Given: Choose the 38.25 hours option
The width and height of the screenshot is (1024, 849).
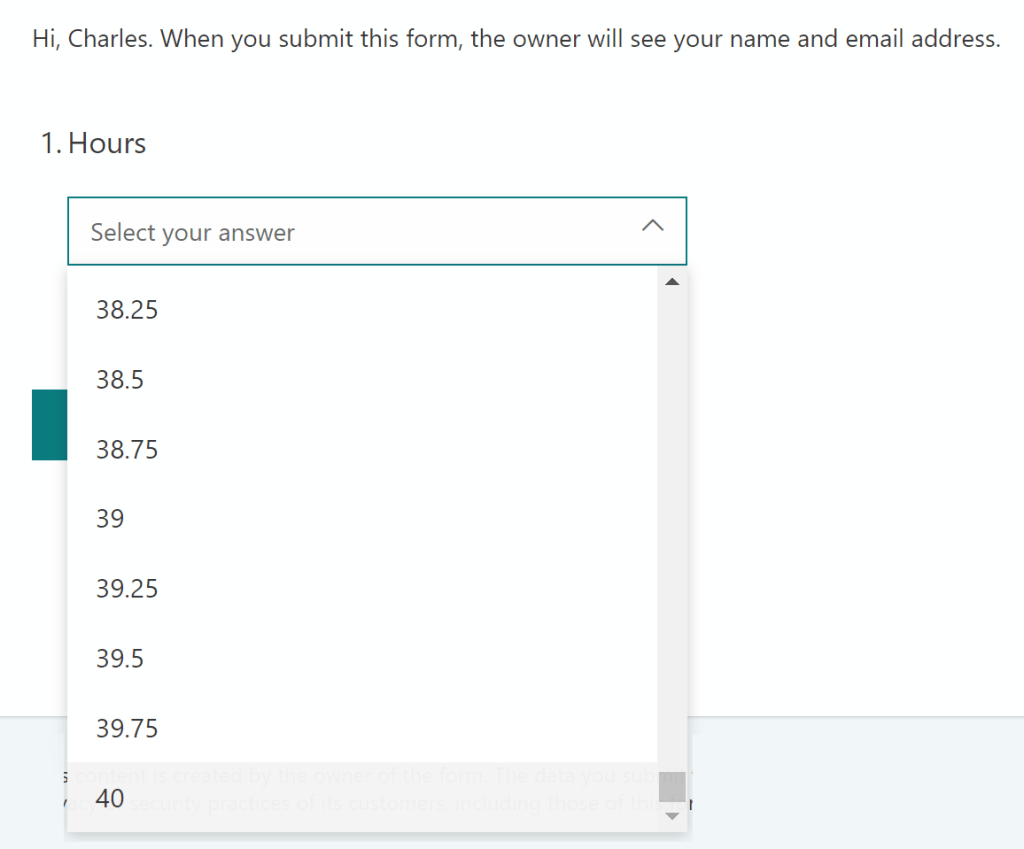Looking at the screenshot, I should pos(127,310).
